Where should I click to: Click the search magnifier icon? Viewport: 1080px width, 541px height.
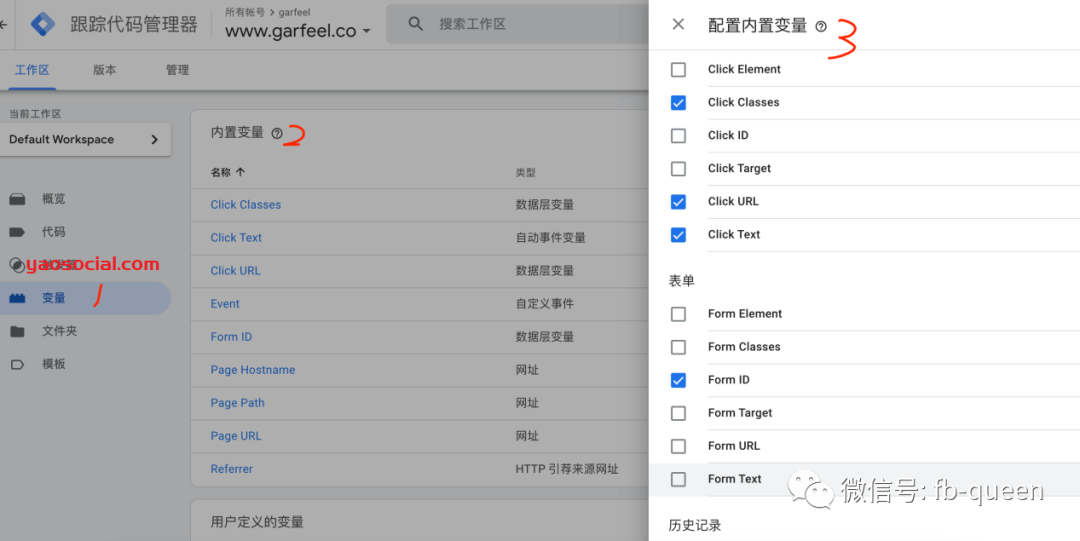pyautogui.click(x=415, y=24)
